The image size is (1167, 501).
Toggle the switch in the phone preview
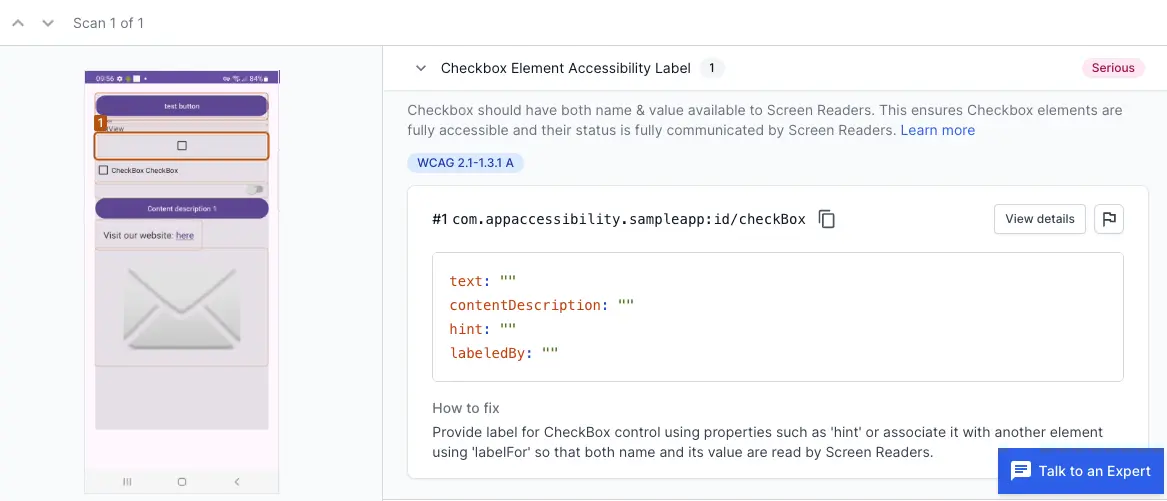pos(256,189)
